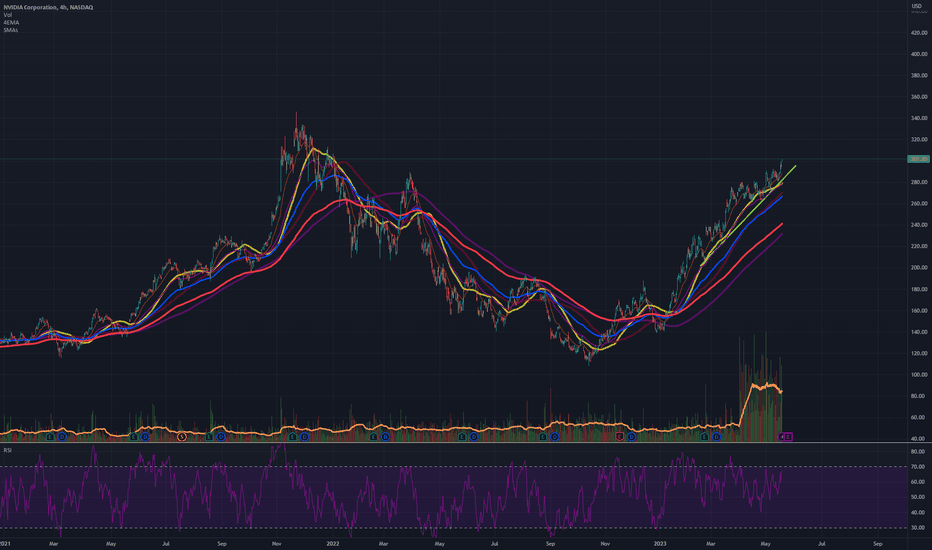932x550 pixels.
Task: Click the NVIDIA Corporation symbol title
Action: (30, 7)
